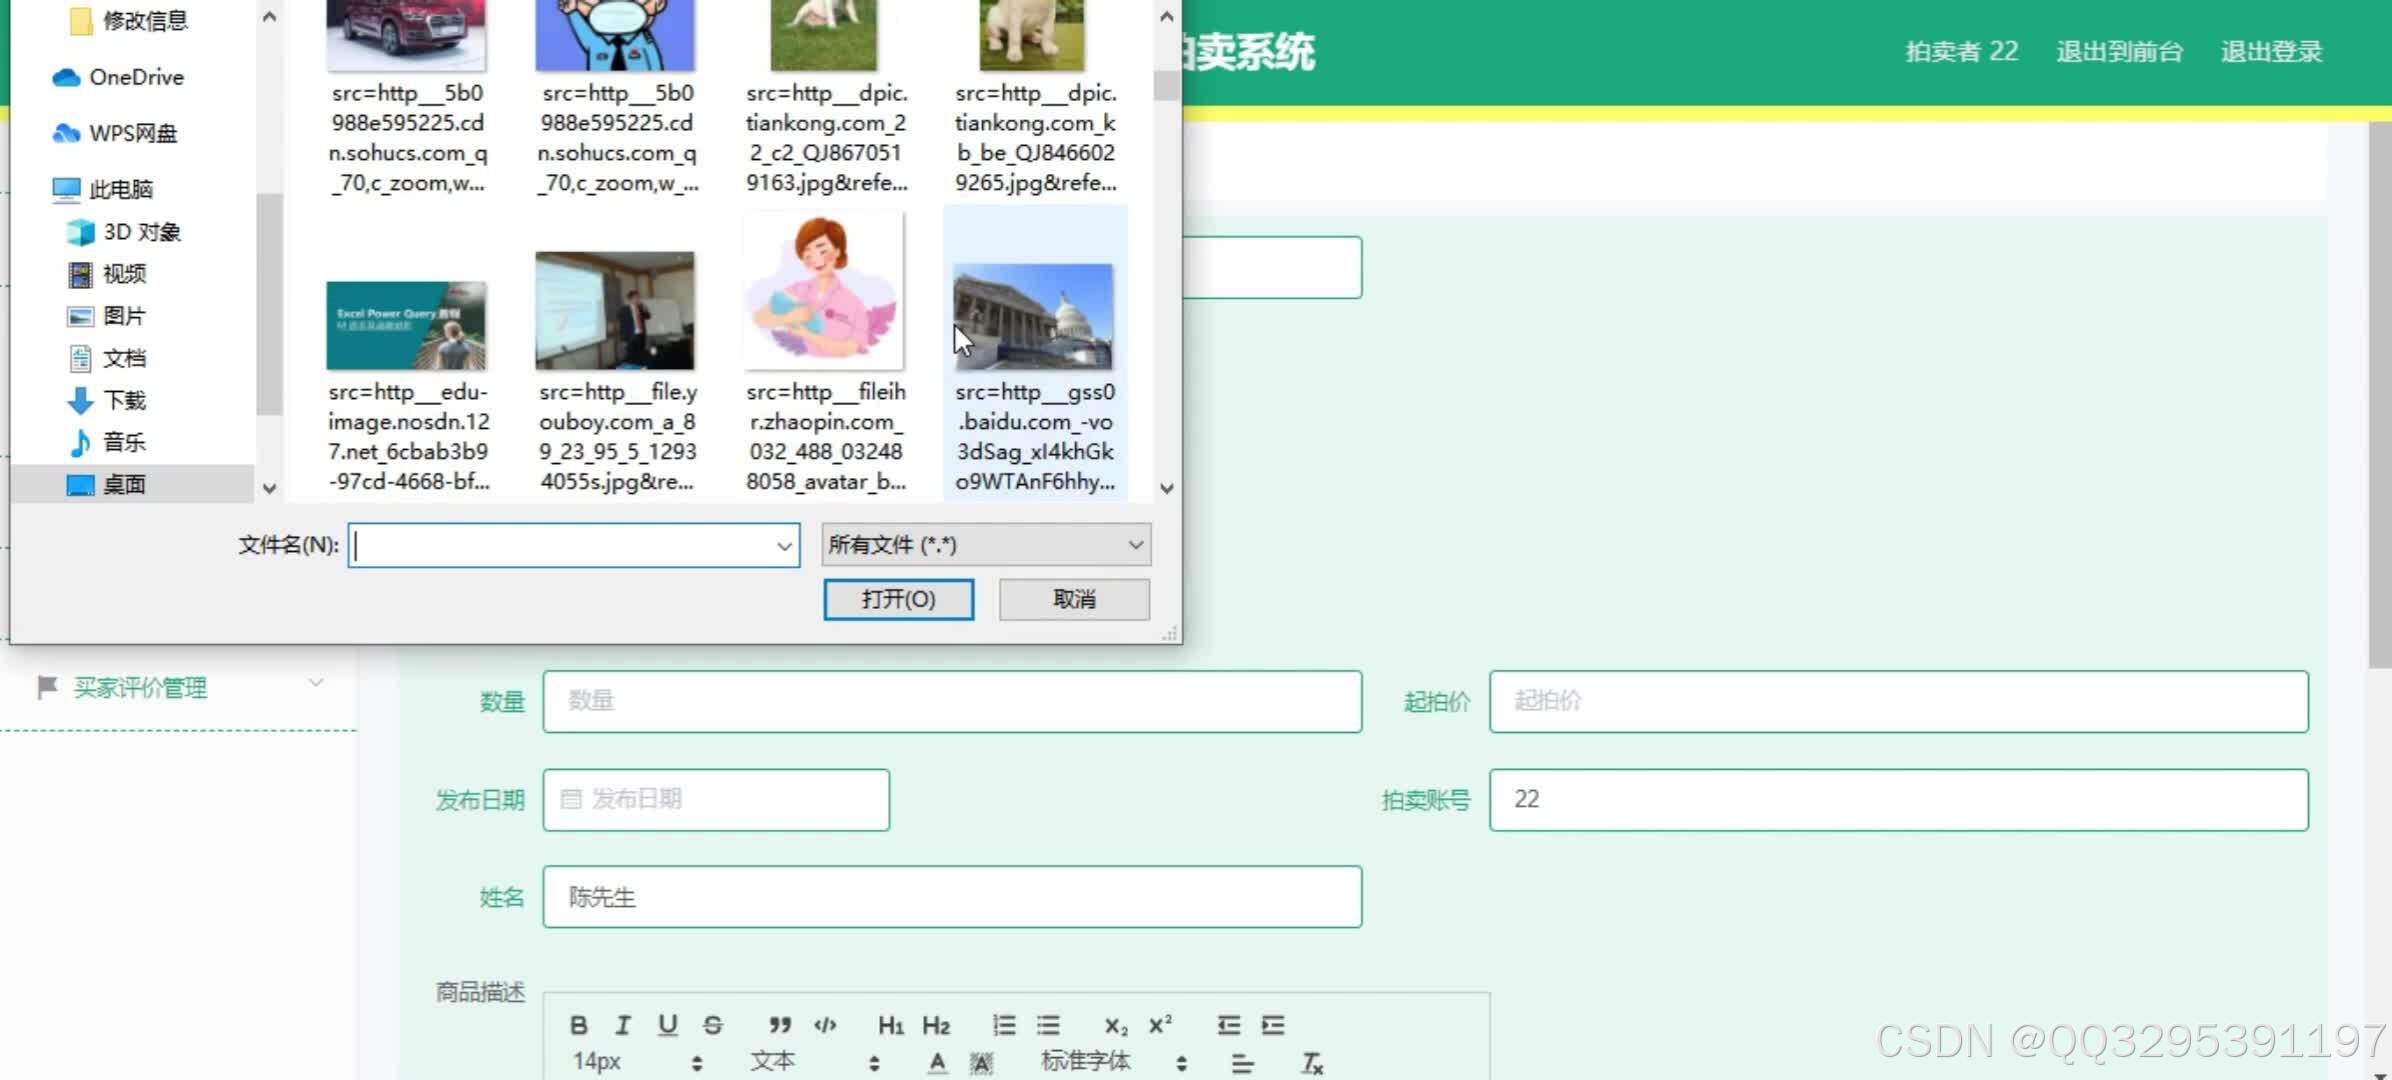Click the page vertical scrollbar thumb
The image size is (2392, 1080).
point(2379,395)
